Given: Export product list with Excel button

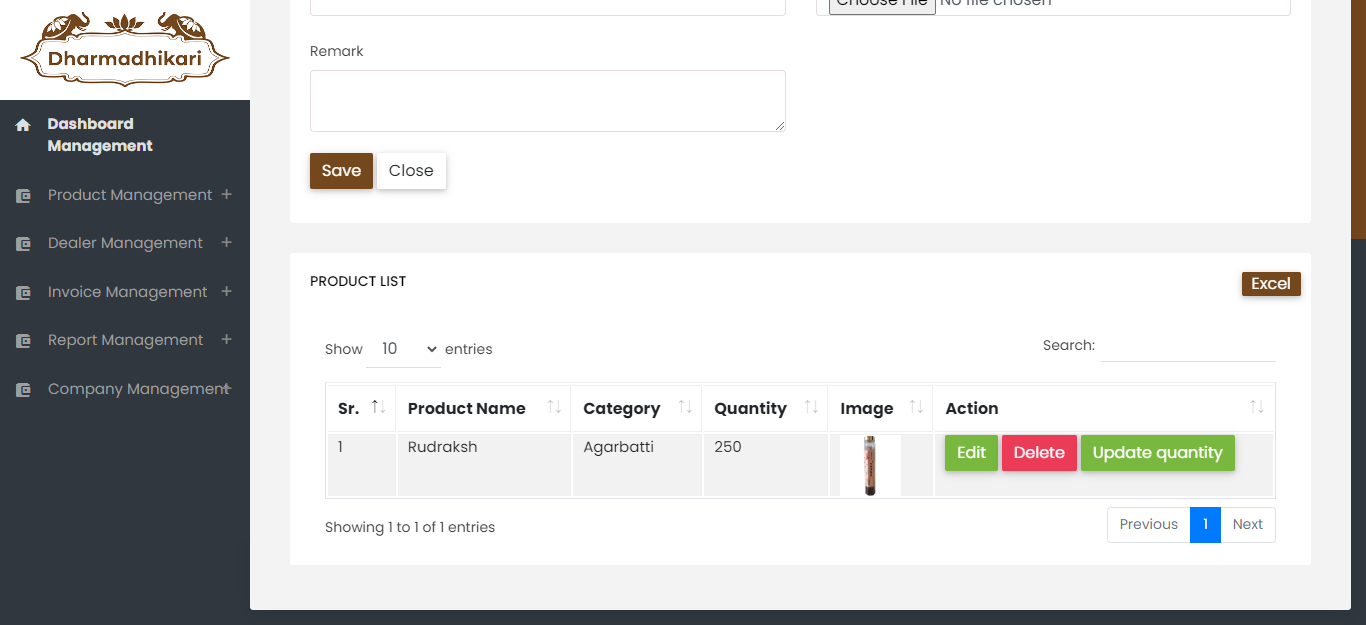Looking at the screenshot, I should point(1271,284).
